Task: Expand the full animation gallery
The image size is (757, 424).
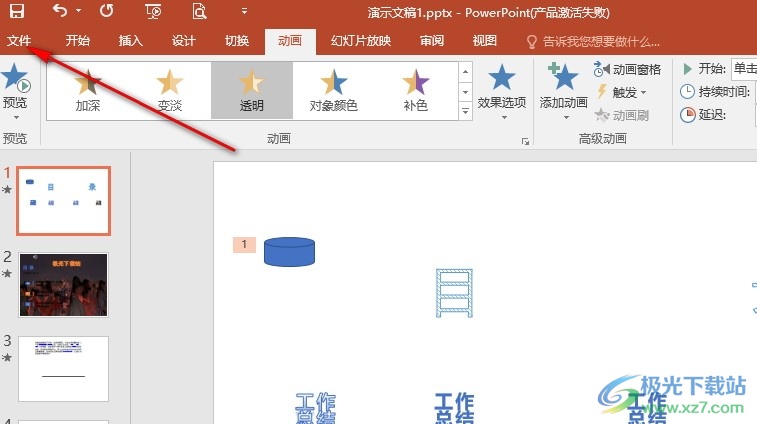Action: coord(465,111)
